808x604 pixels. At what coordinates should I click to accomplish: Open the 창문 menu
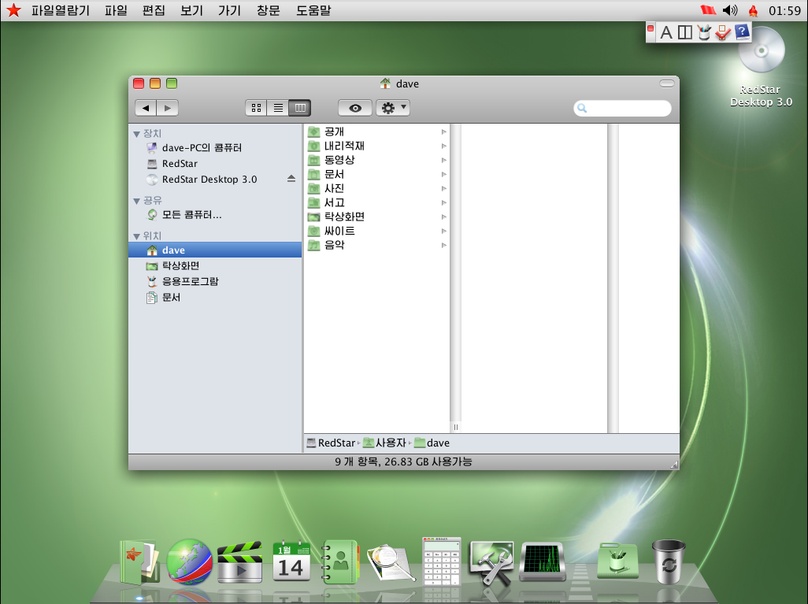[268, 10]
